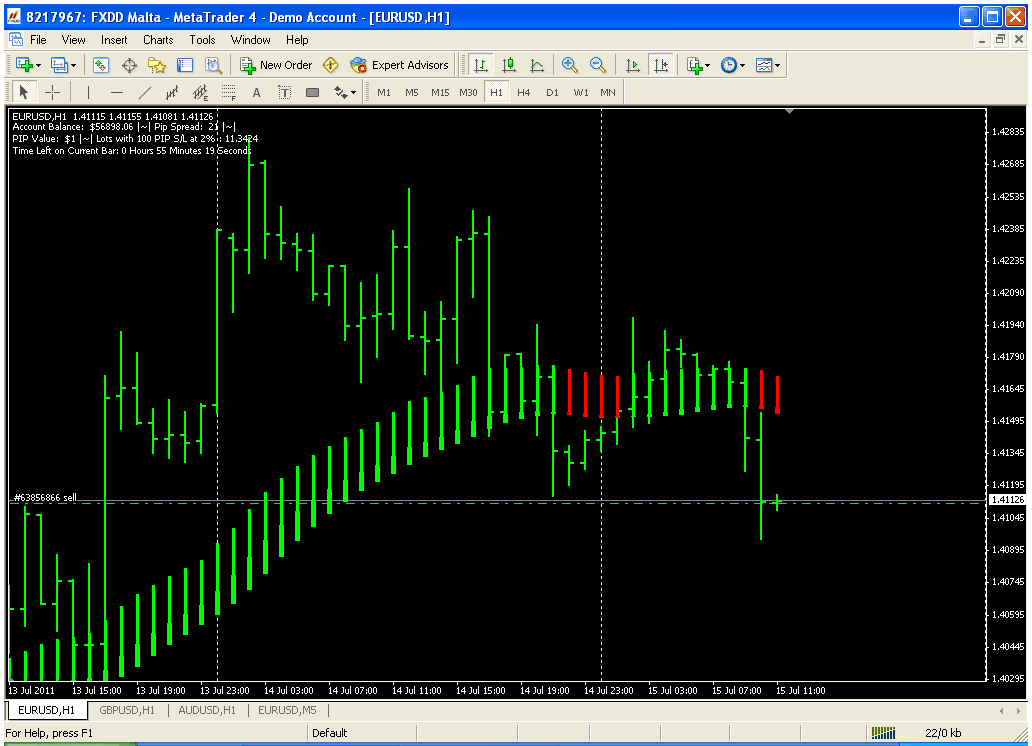The height and width of the screenshot is (746, 1032).
Task: Open the Strategy Tester icon
Action: tap(213, 65)
